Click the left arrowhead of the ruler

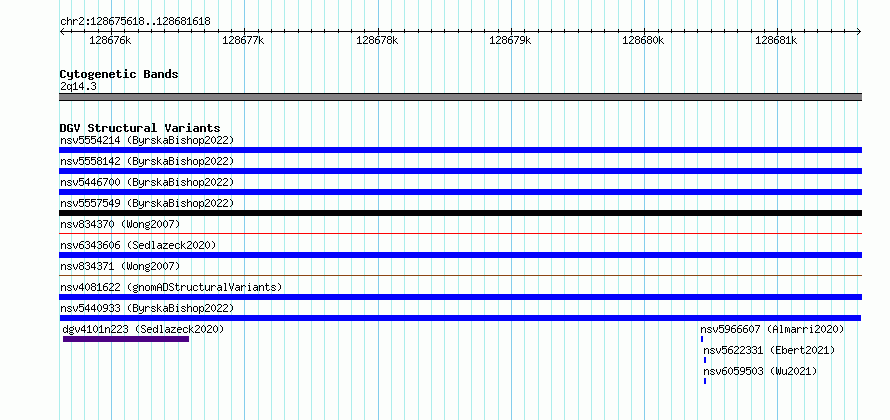(x=62, y=31)
